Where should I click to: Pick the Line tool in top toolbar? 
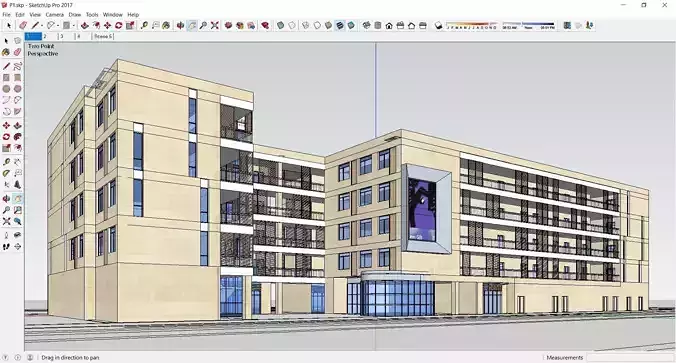point(35,25)
